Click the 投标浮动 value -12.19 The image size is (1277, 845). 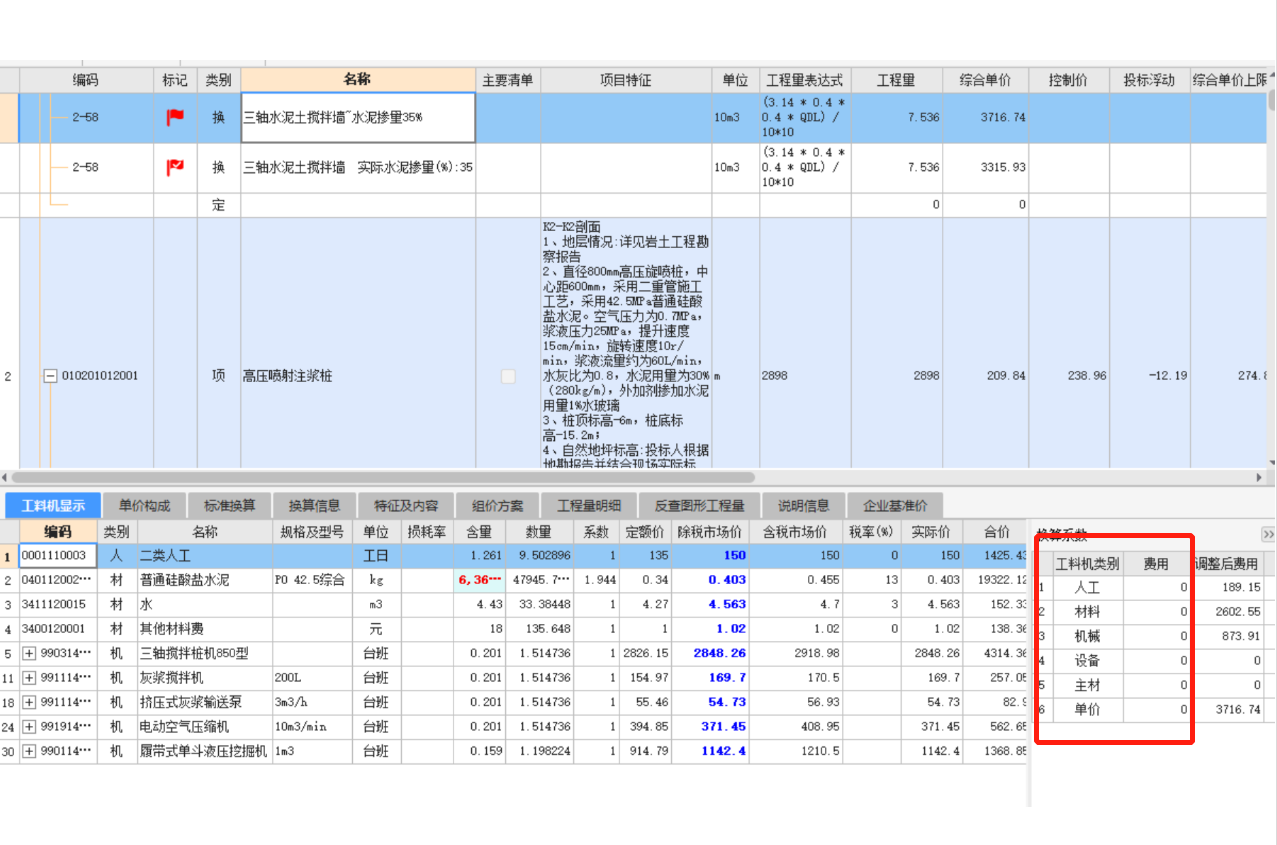click(1149, 376)
